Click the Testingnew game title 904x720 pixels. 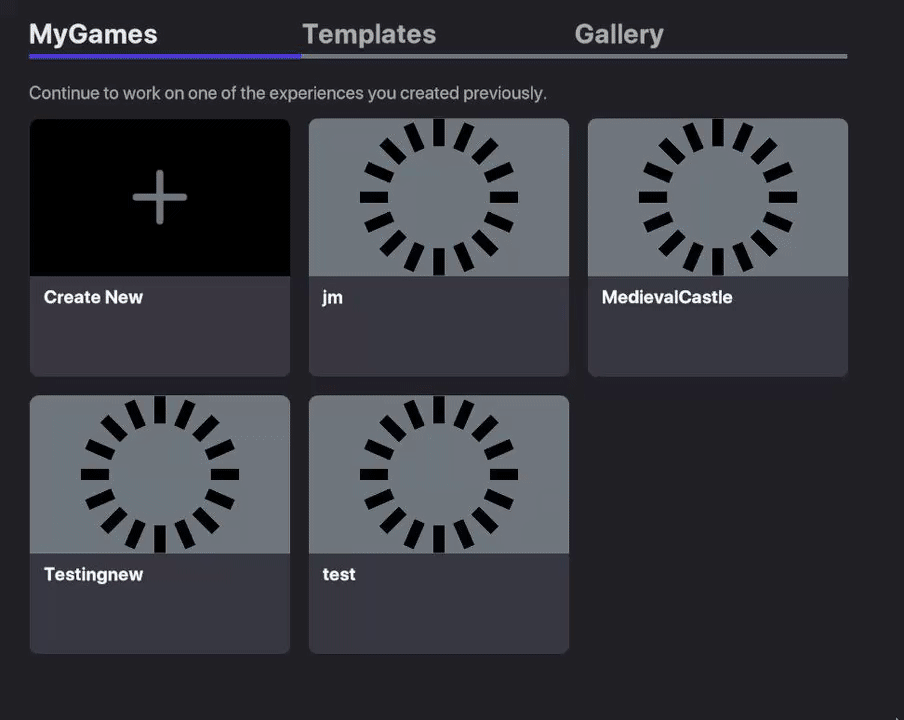click(x=93, y=575)
